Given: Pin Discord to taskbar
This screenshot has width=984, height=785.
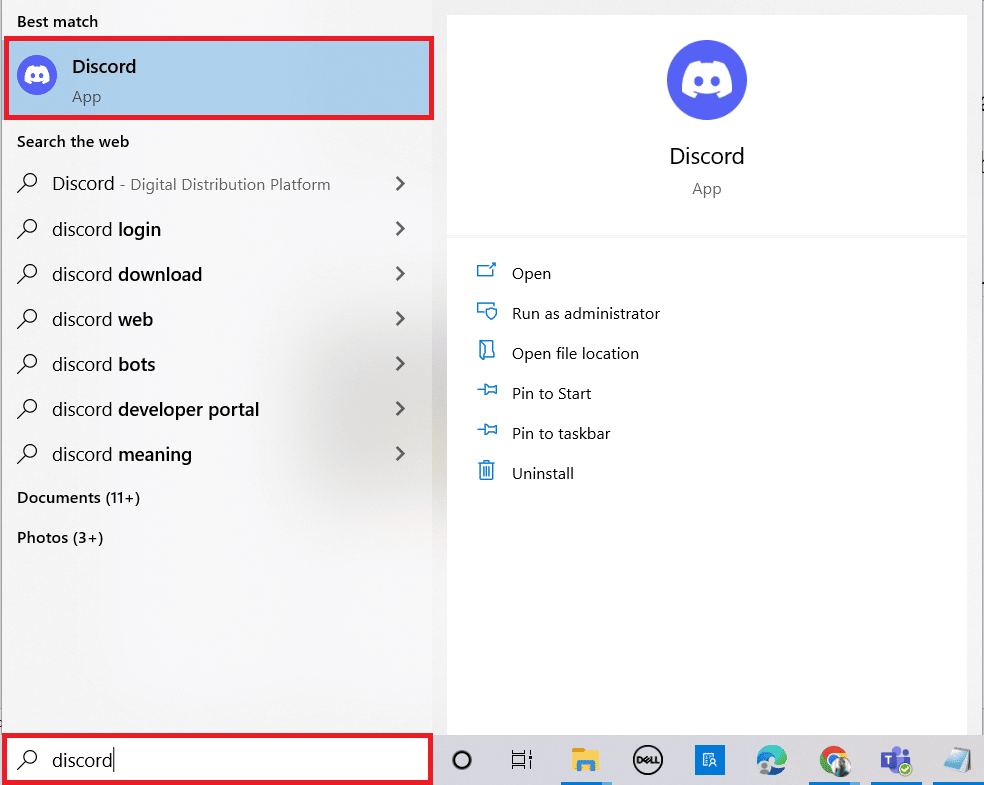Looking at the screenshot, I should [x=560, y=434].
